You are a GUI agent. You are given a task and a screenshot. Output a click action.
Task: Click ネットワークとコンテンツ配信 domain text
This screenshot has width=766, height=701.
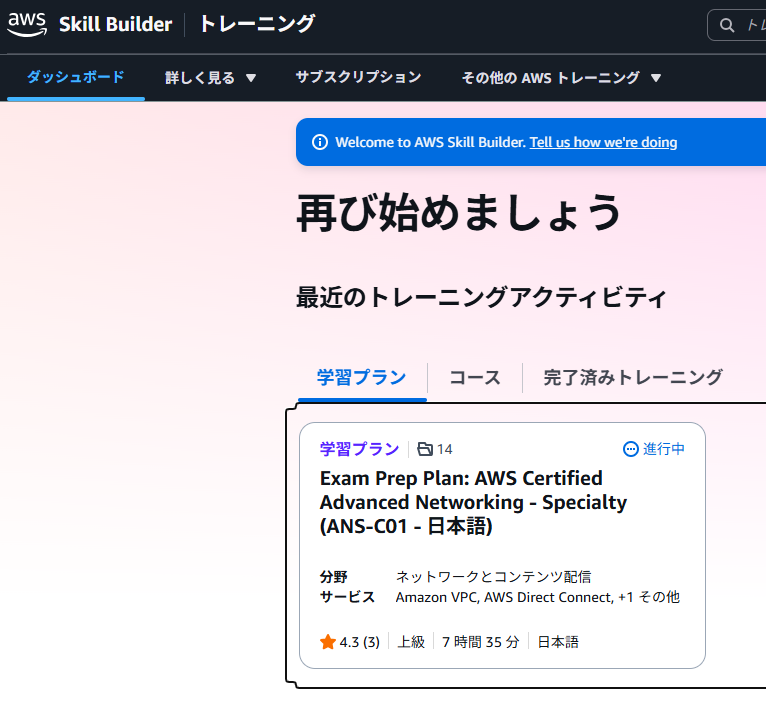[493, 577]
